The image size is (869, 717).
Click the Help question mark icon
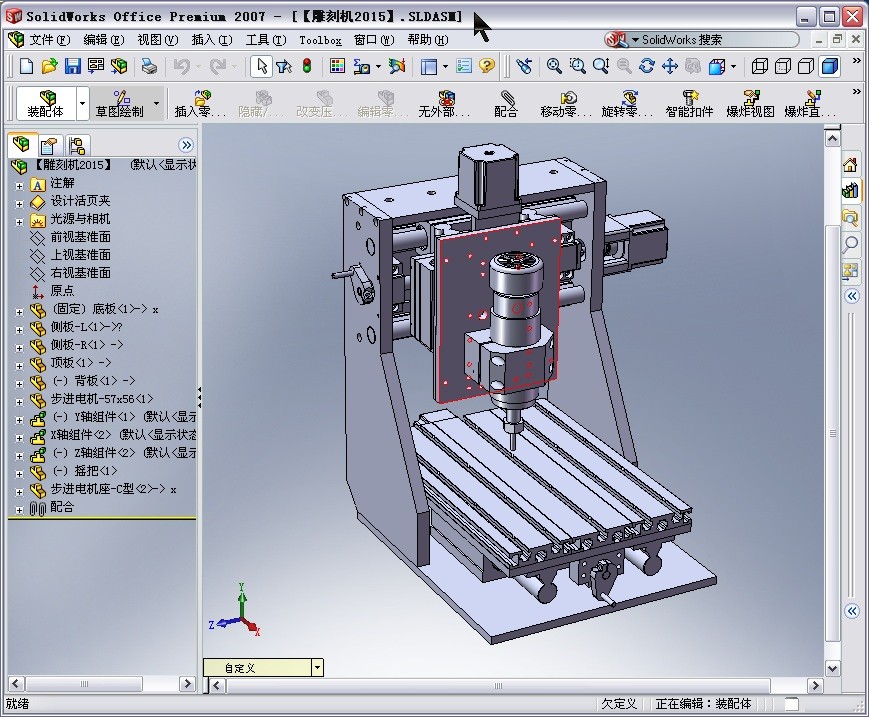pyautogui.click(x=487, y=66)
